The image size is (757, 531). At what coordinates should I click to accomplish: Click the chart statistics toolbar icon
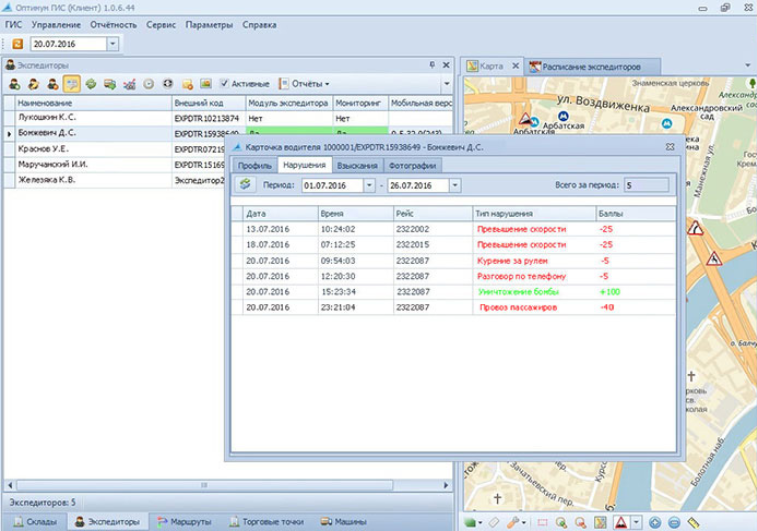(x=129, y=84)
